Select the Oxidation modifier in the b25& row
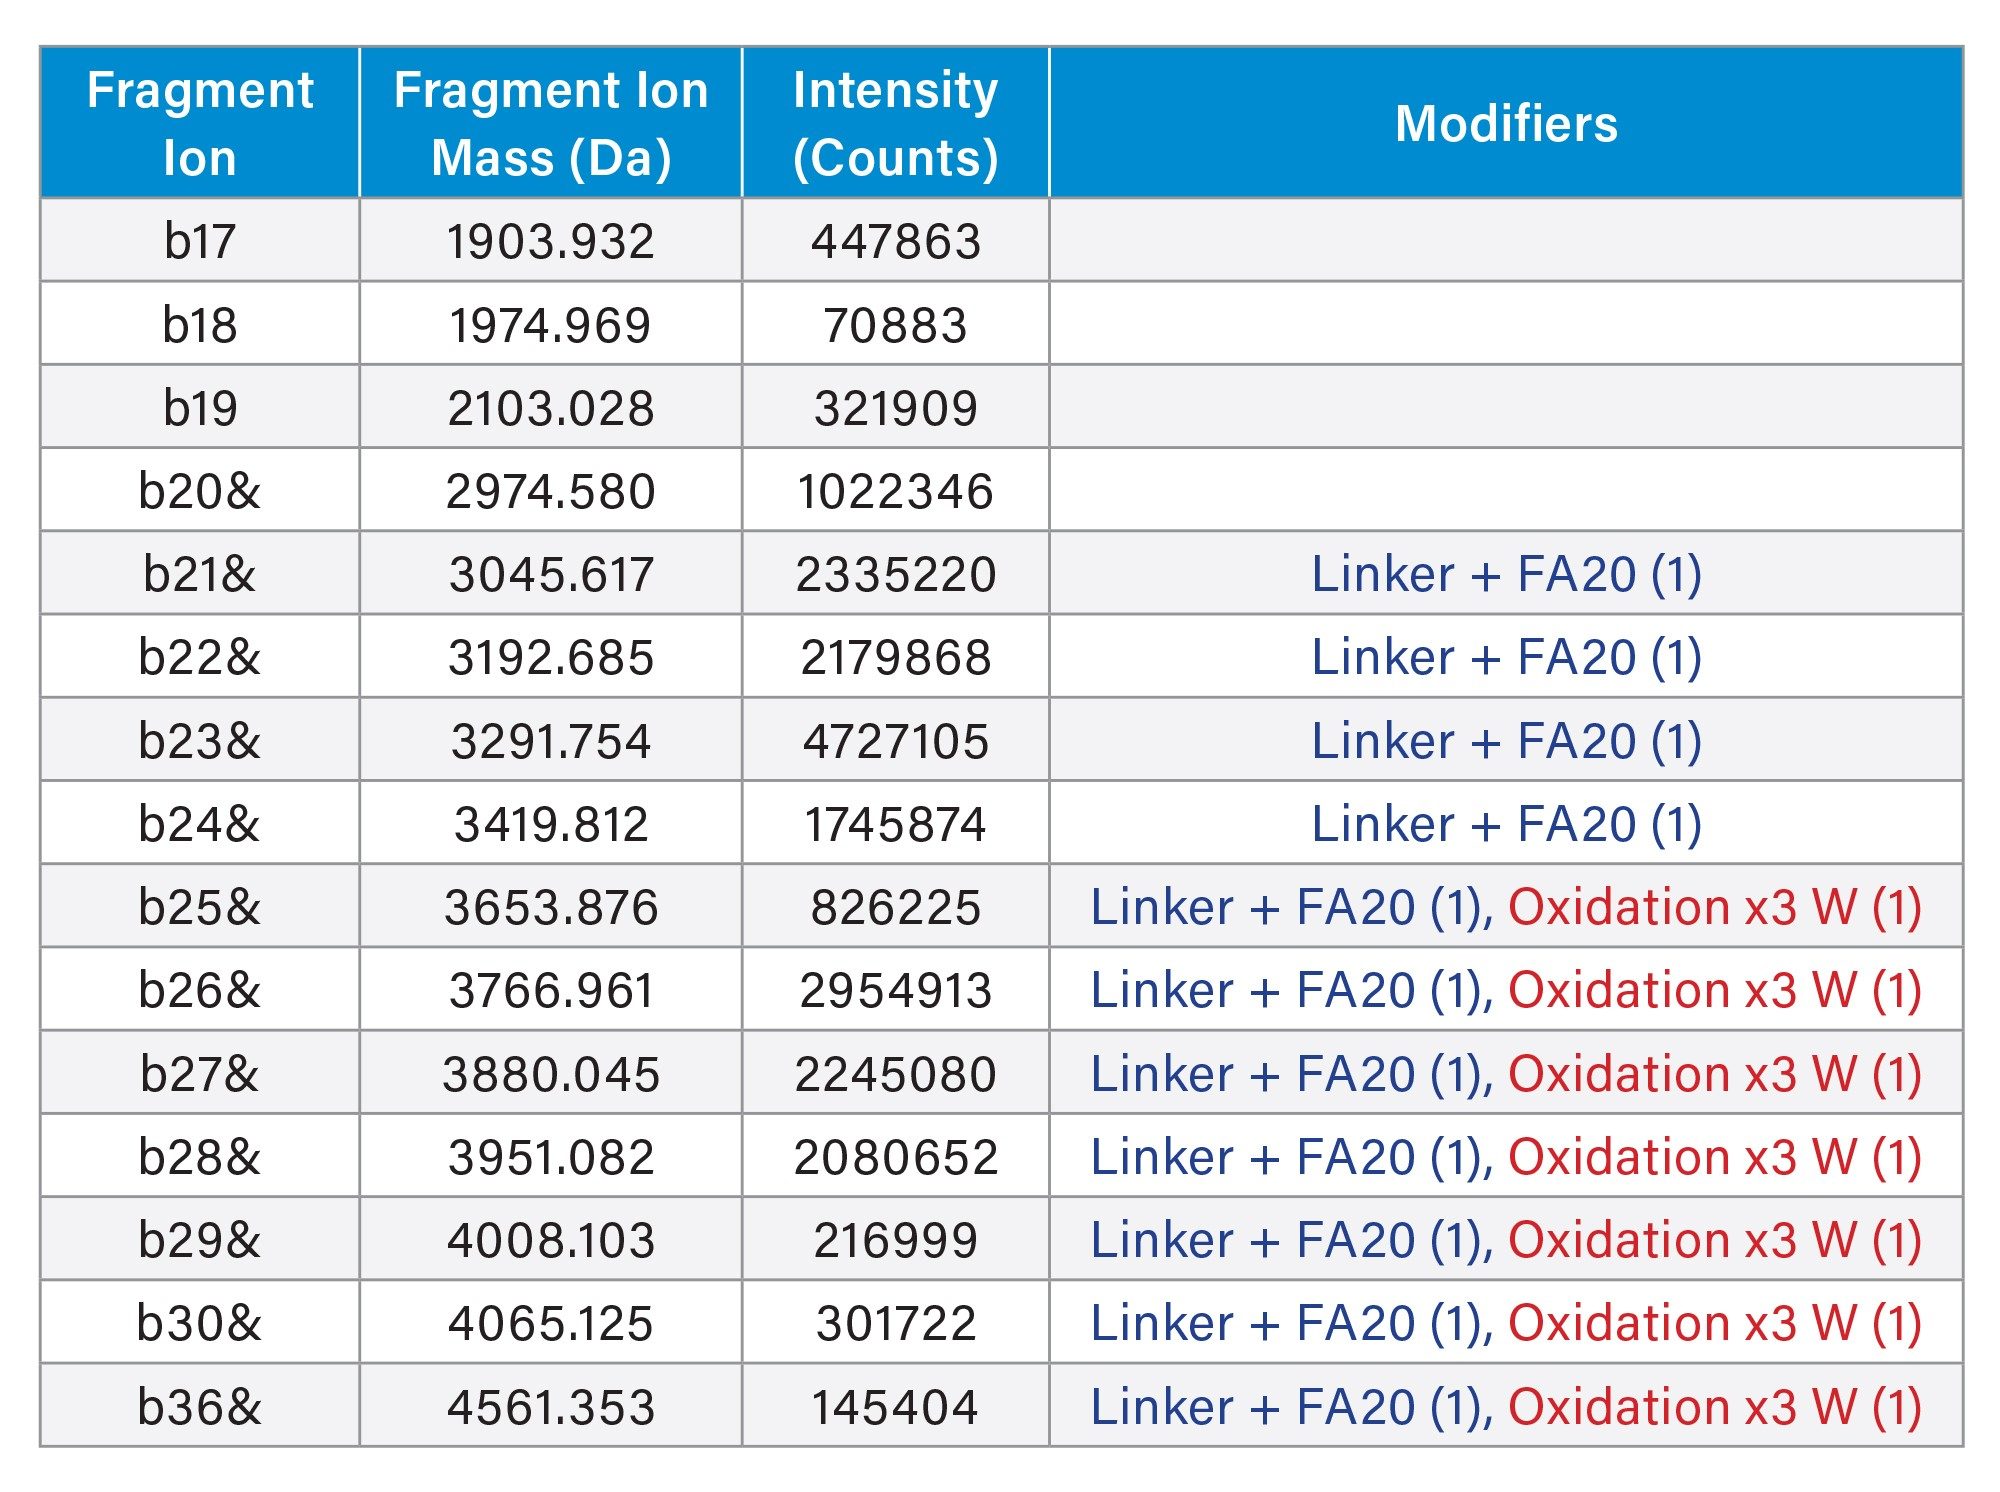The height and width of the screenshot is (1492, 2000). coord(1715,907)
